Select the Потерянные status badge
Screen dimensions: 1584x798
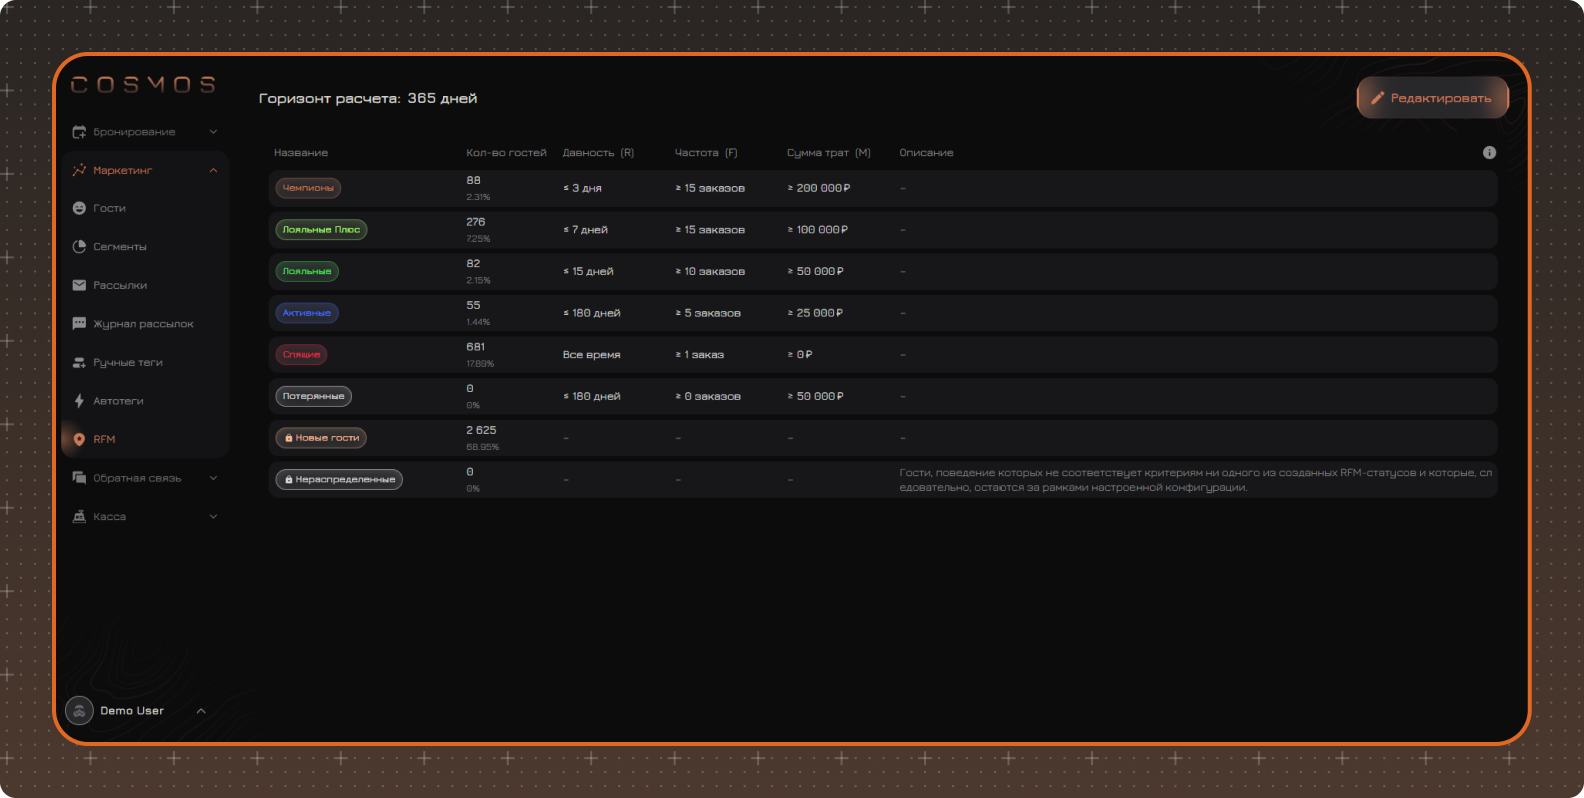[x=313, y=396]
